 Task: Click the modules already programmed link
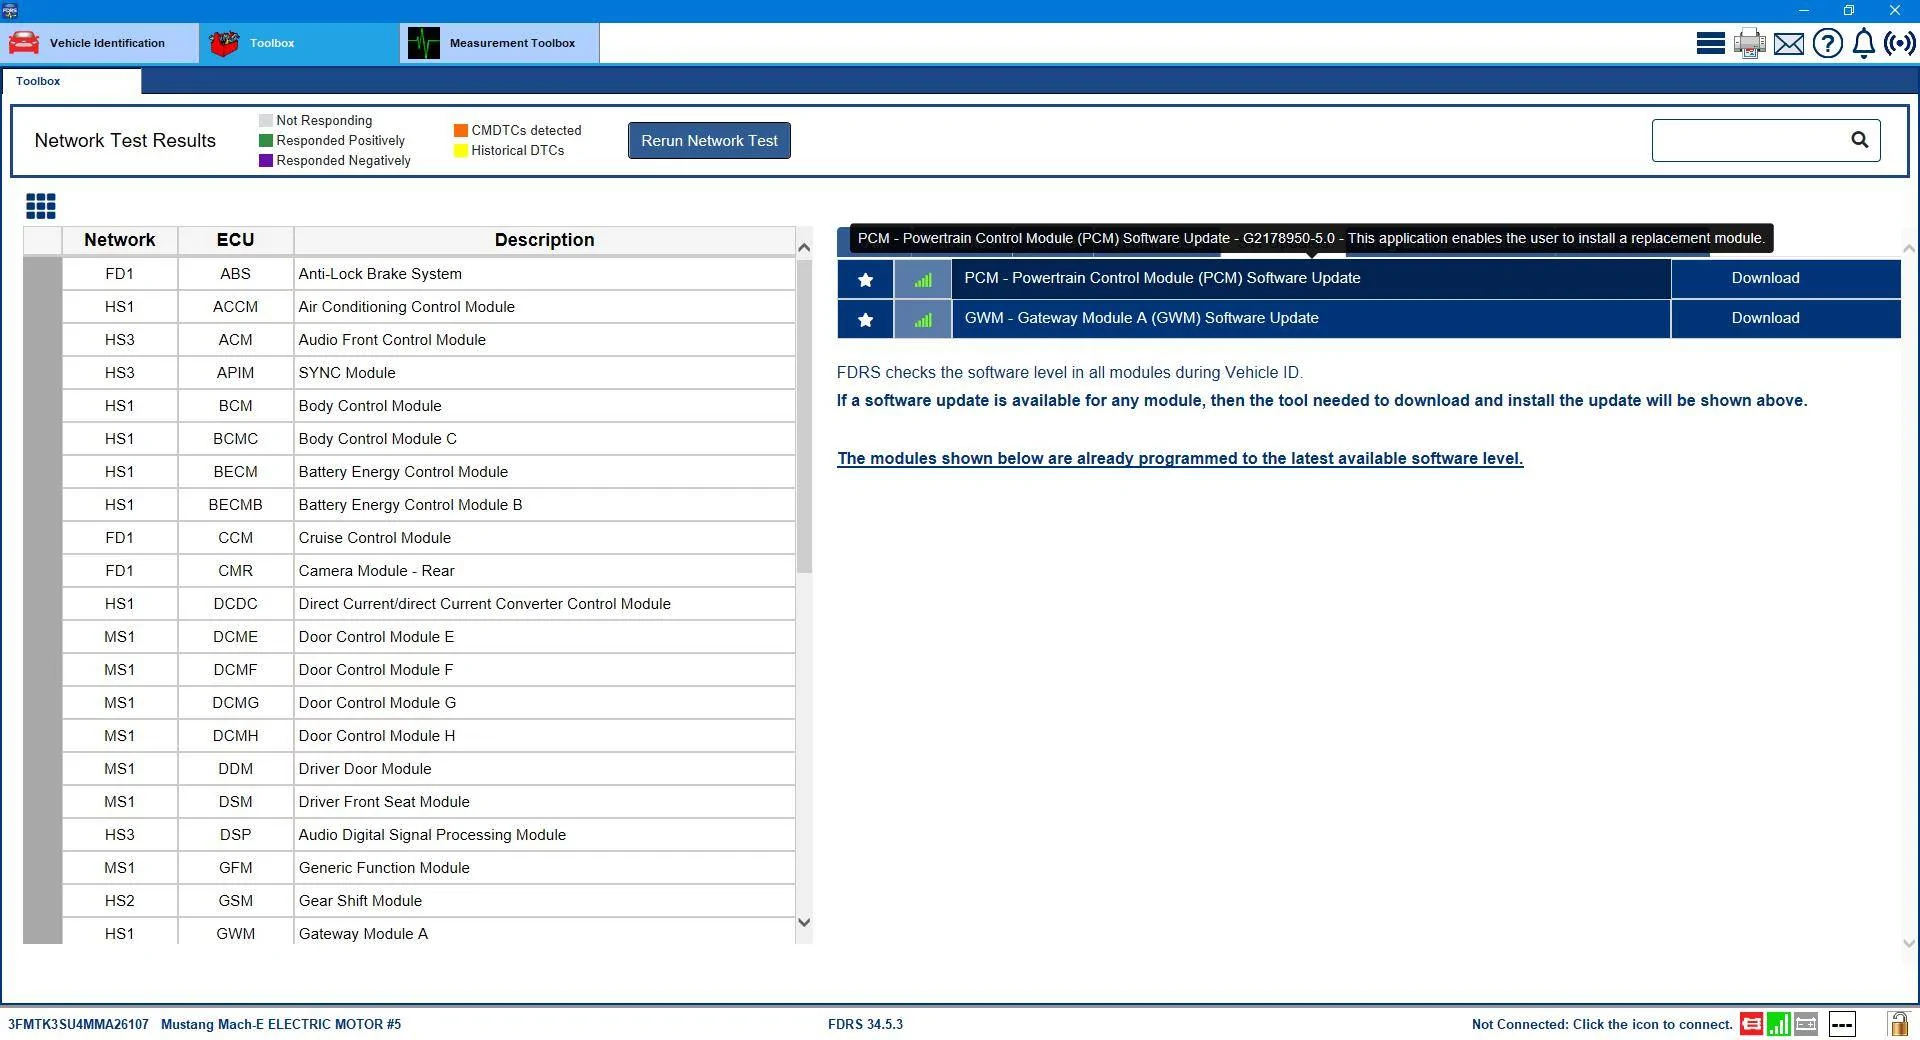pyautogui.click(x=1180, y=459)
